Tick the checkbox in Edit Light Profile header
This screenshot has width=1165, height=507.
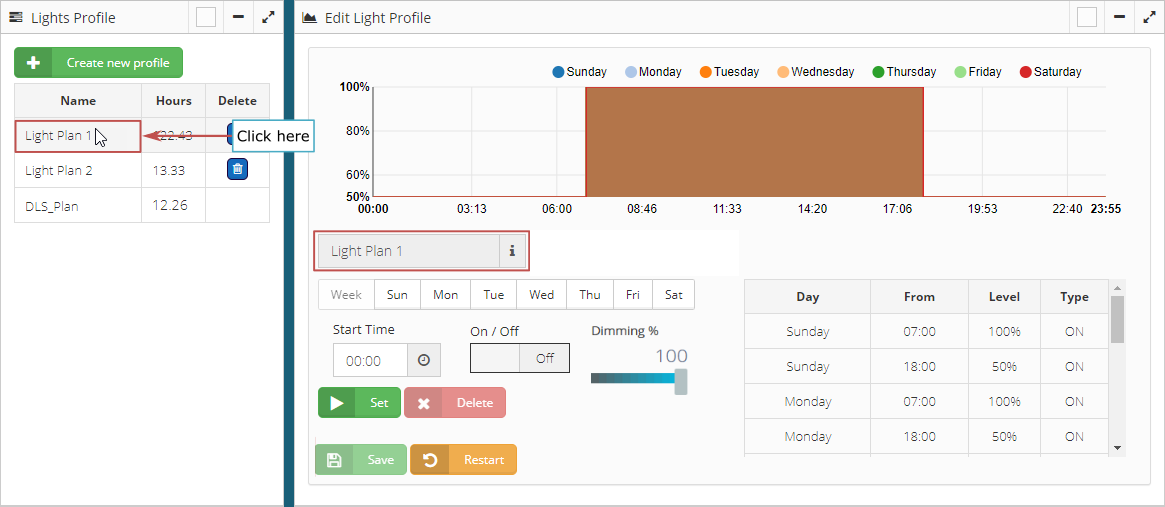[1086, 17]
